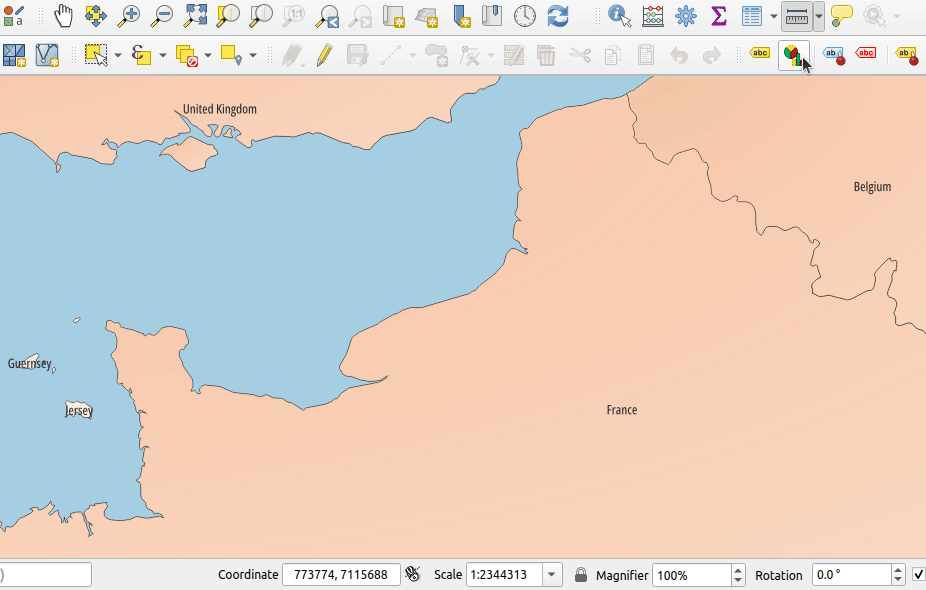Open the Processing Toolbox gear icon

tap(686, 16)
